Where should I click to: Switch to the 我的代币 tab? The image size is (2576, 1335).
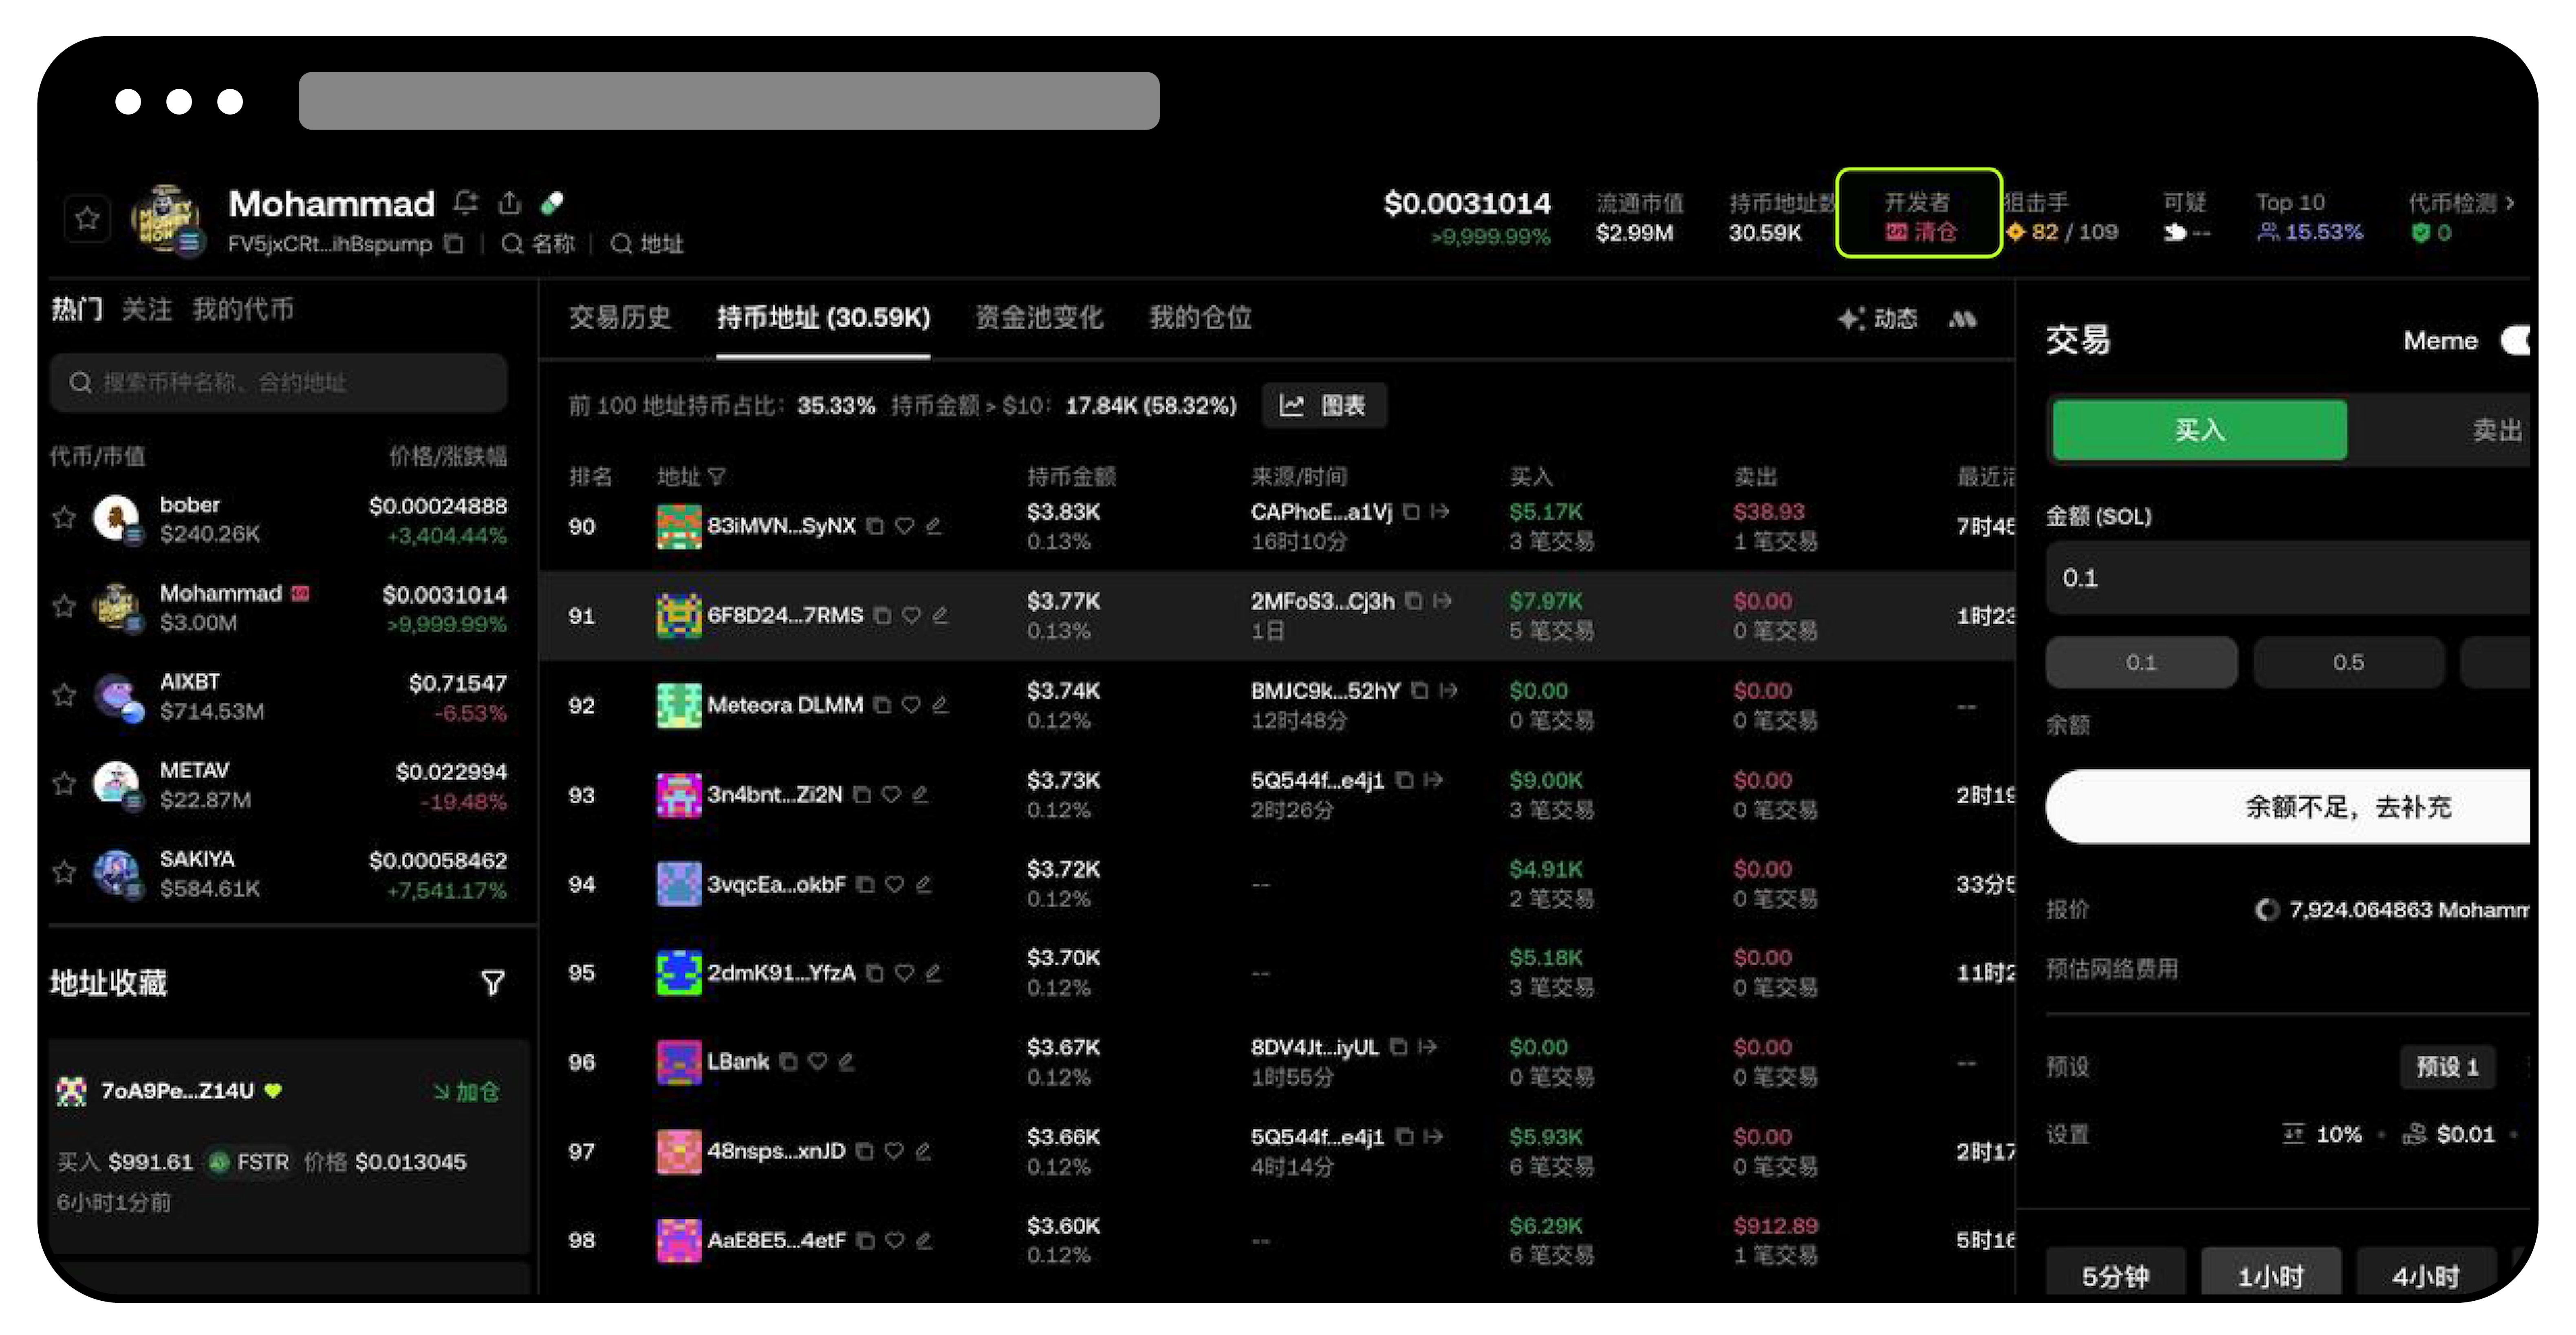click(243, 309)
